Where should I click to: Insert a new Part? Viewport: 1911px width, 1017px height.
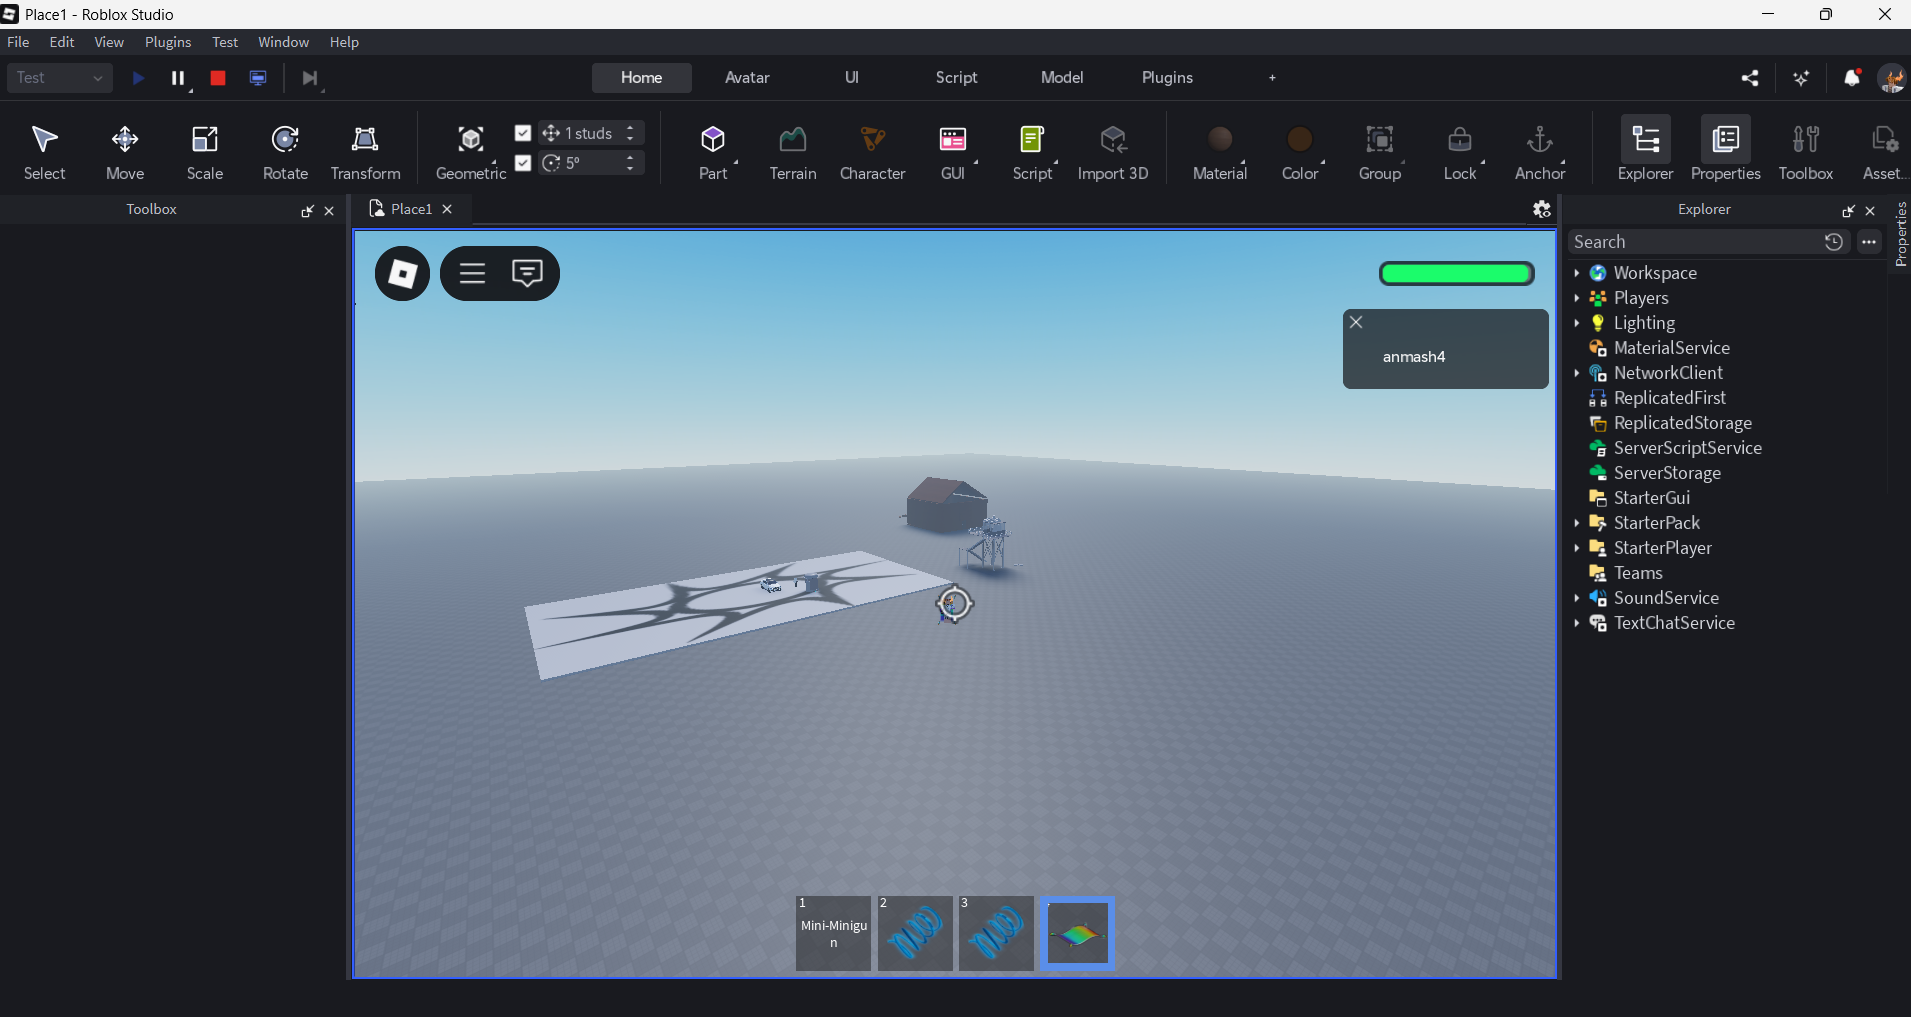(x=712, y=151)
